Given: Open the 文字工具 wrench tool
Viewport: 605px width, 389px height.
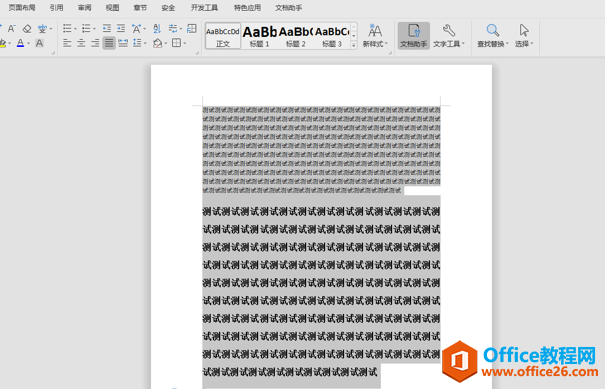Looking at the screenshot, I should click(x=449, y=36).
